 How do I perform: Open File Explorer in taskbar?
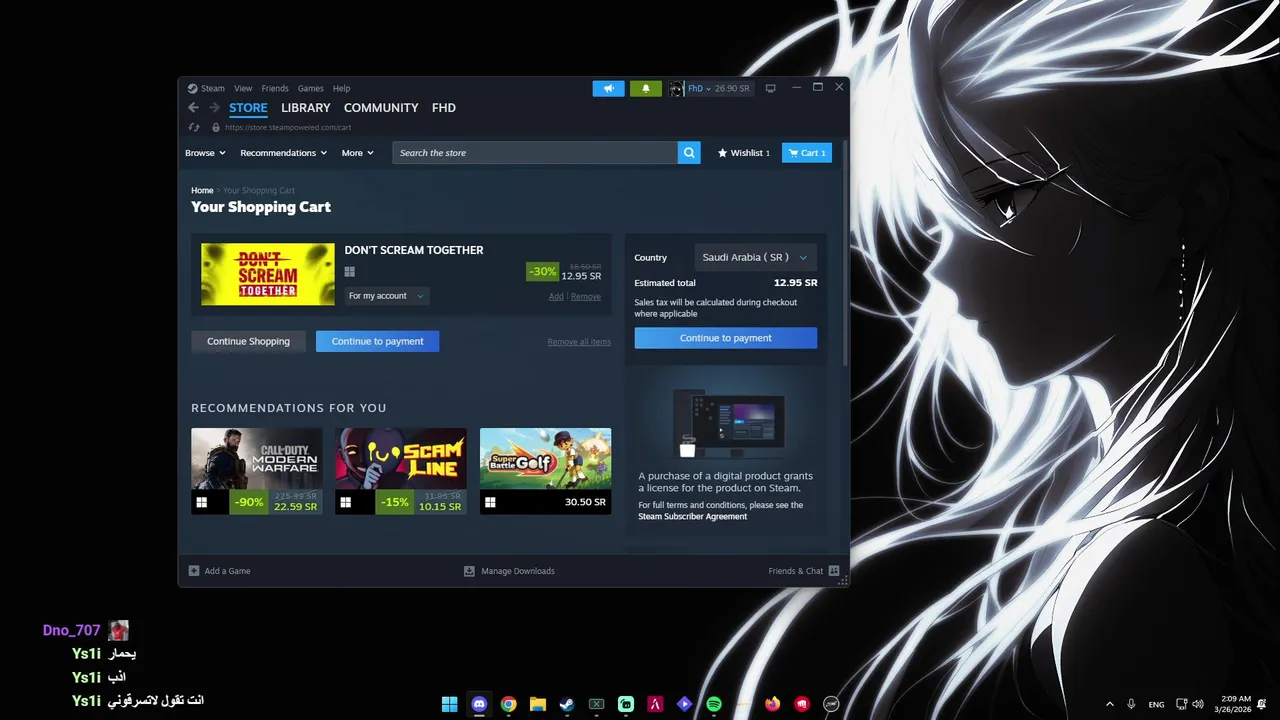pyautogui.click(x=537, y=704)
